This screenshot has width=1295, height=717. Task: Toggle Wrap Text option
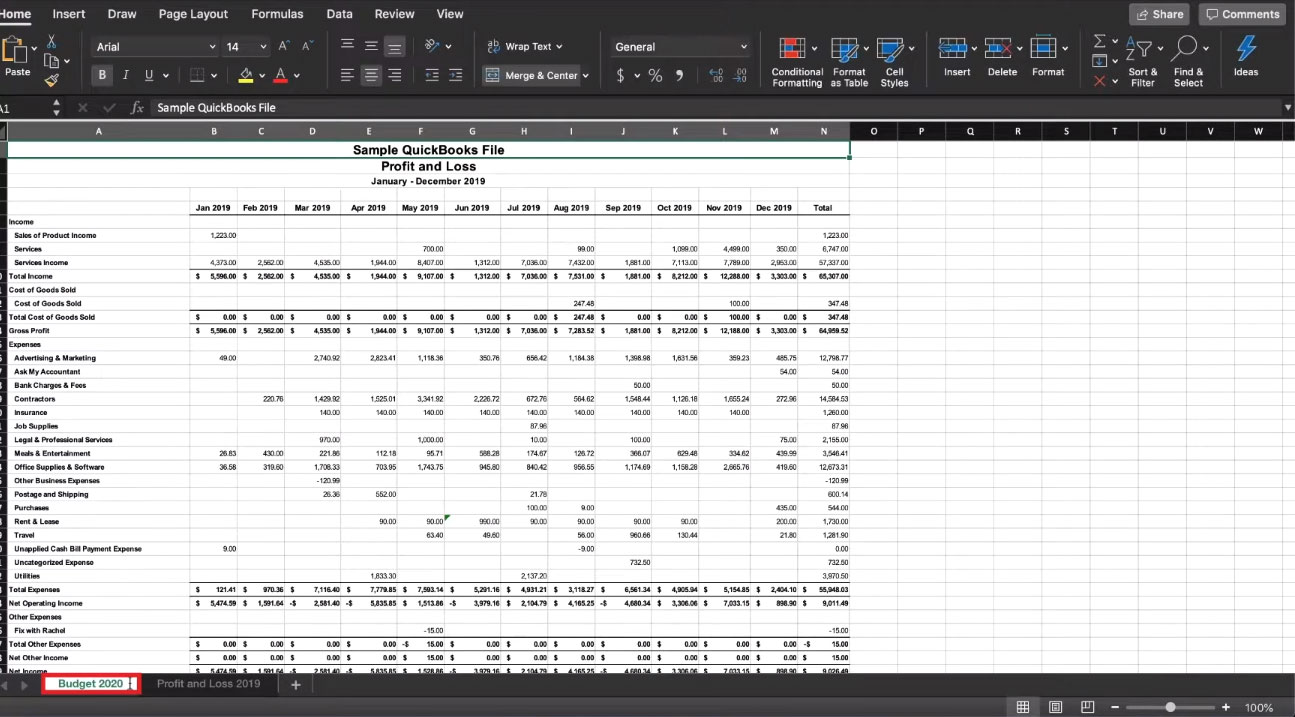pyautogui.click(x=524, y=46)
